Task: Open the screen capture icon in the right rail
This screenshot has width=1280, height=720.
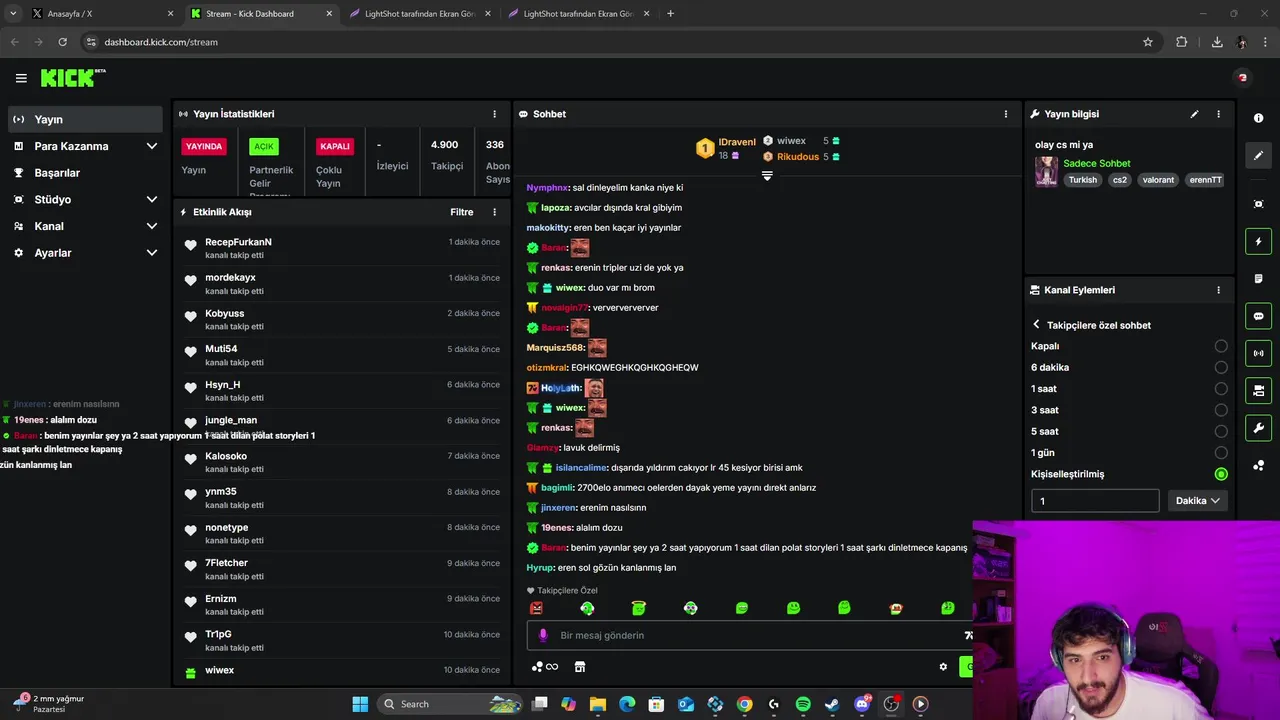Action: pyautogui.click(x=1258, y=204)
